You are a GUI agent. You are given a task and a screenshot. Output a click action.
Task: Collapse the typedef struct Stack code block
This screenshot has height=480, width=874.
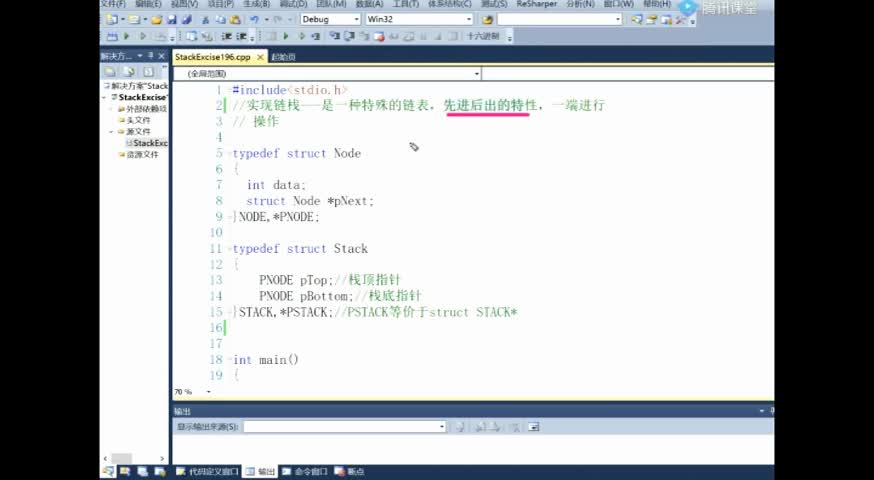coord(230,249)
